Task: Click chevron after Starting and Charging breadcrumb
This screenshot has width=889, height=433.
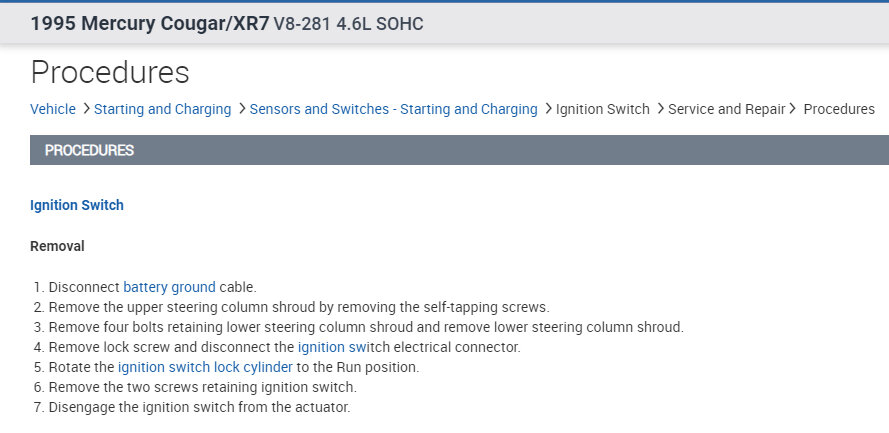Action: tap(242, 109)
